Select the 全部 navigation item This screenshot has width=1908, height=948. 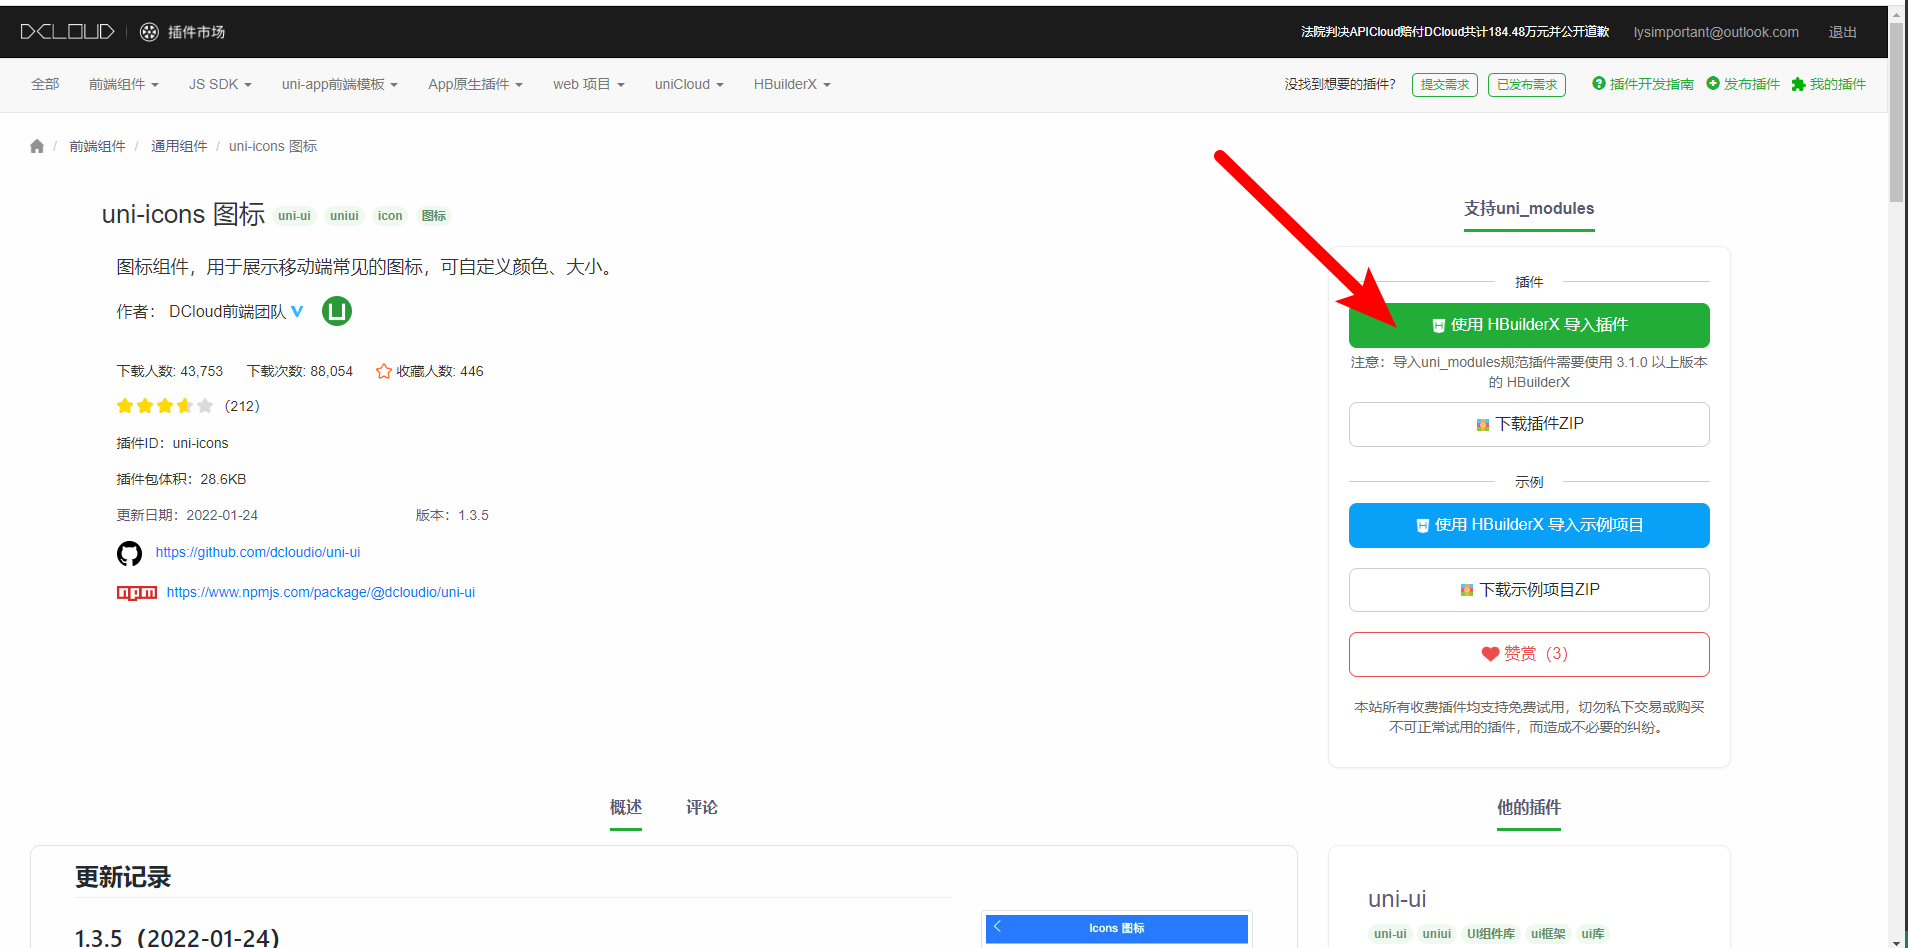coord(45,84)
